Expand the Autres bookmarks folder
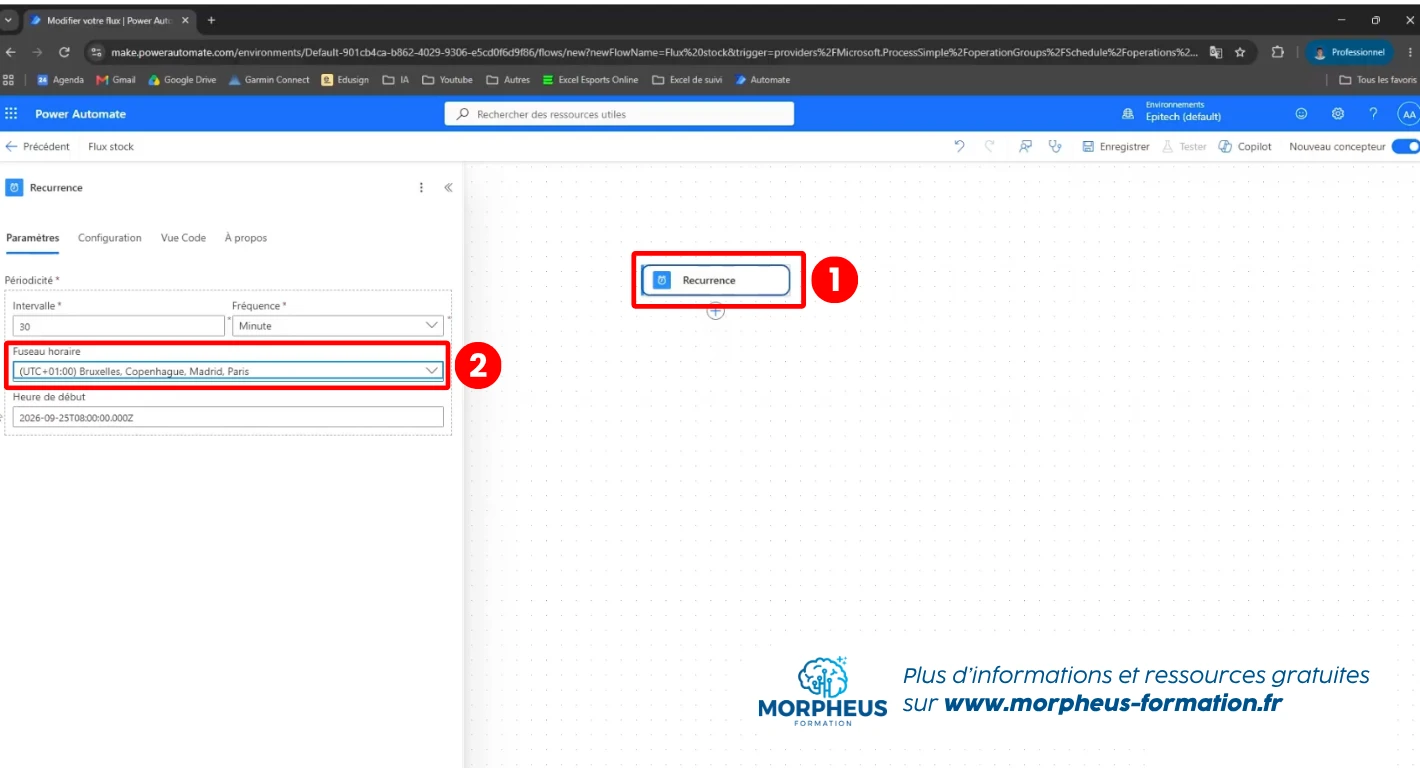Viewport: 1420px width, 768px height. (x=508, y=80)
